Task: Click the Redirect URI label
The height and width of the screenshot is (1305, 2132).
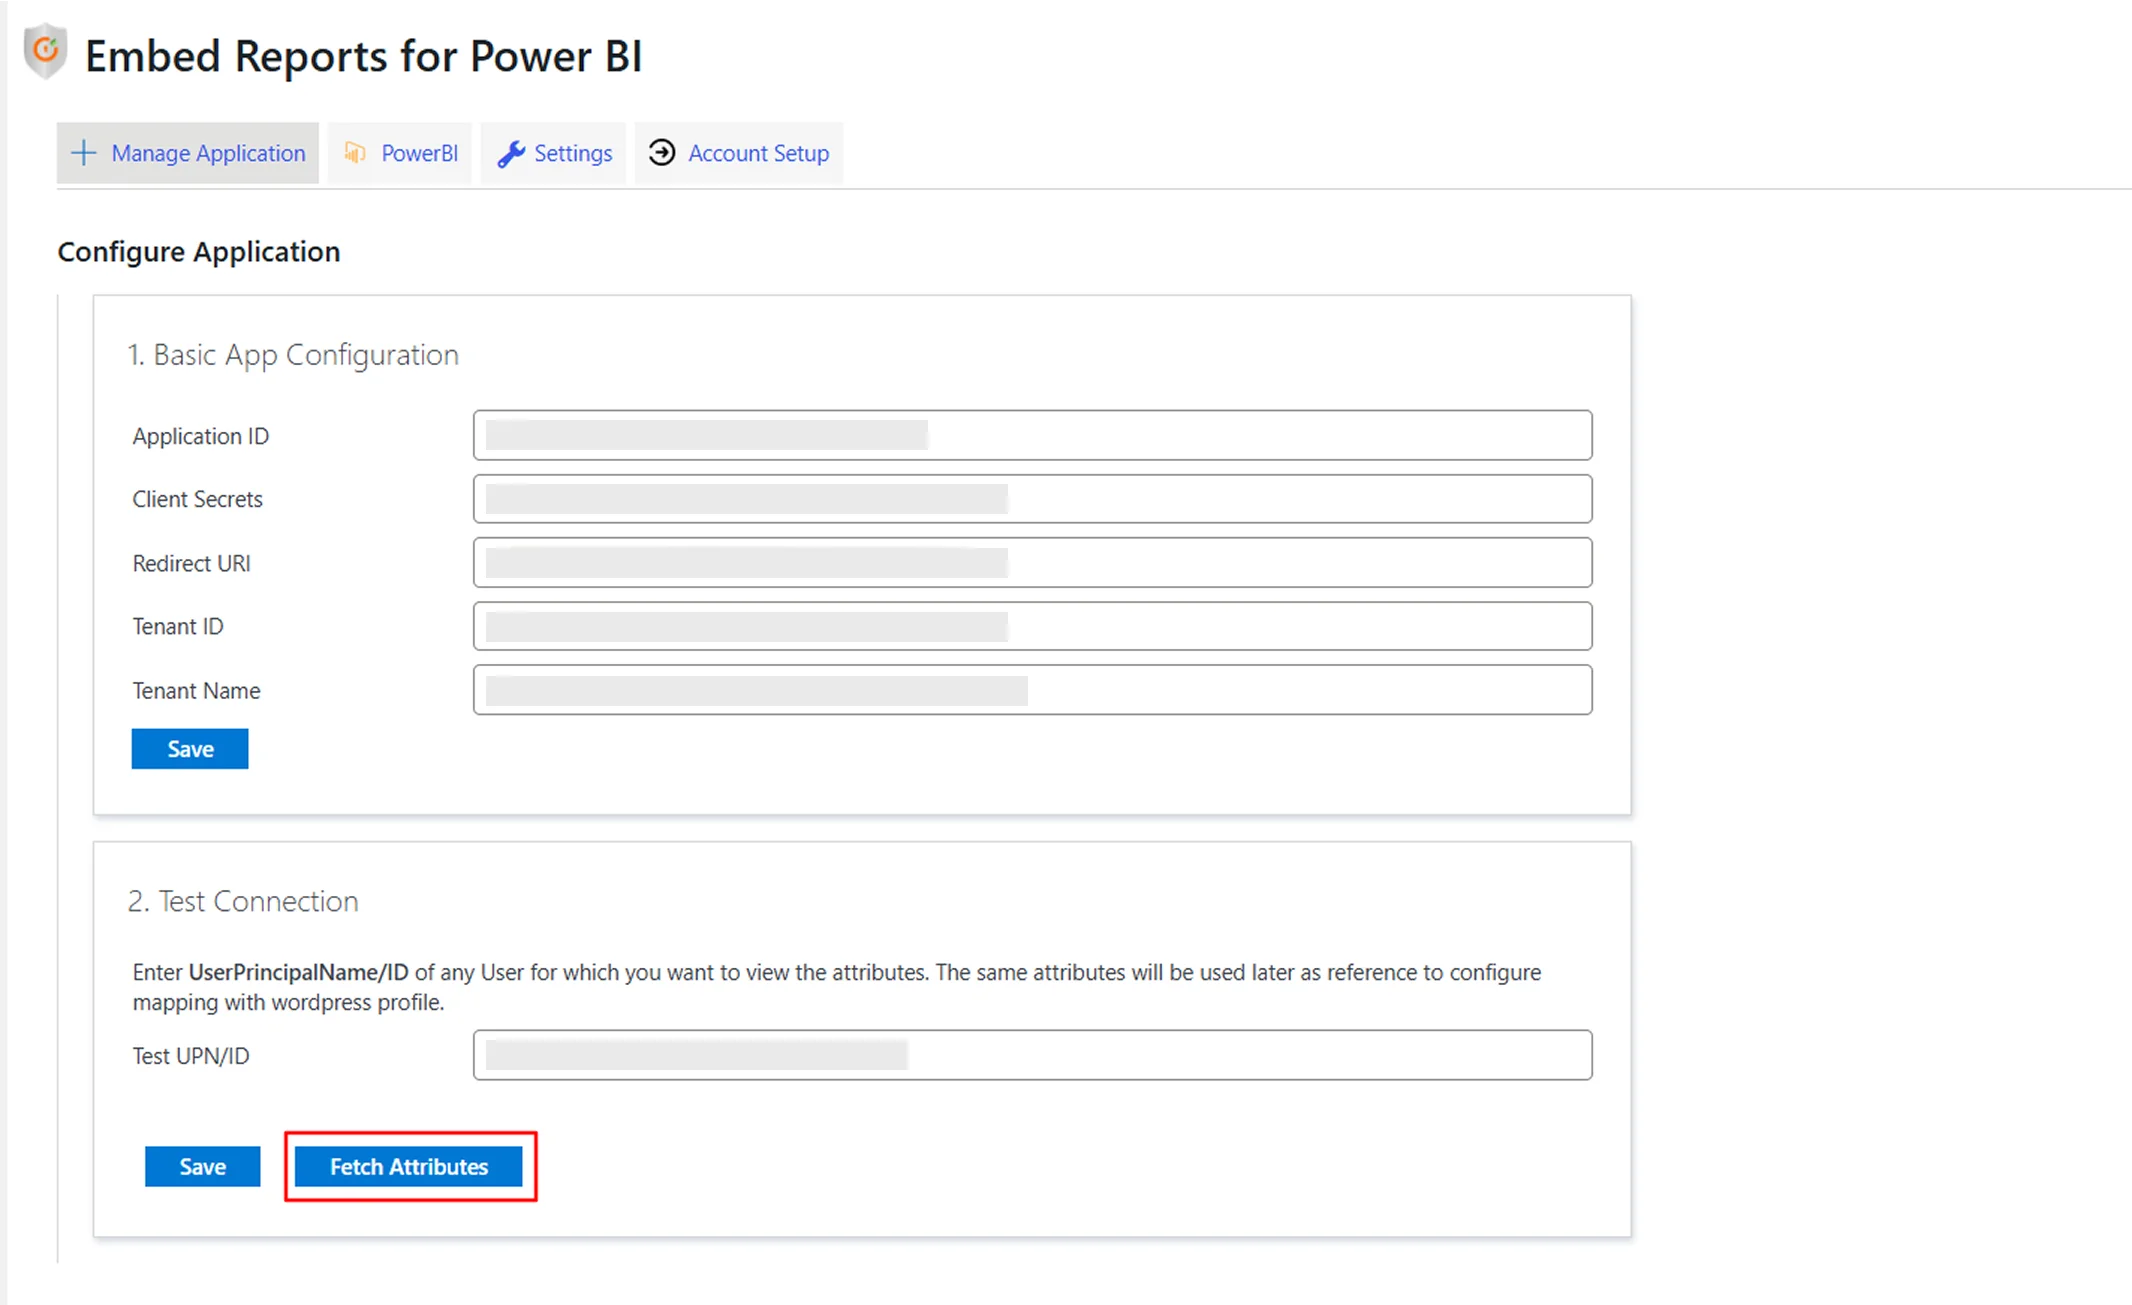Action: click(x=192, y=564)
